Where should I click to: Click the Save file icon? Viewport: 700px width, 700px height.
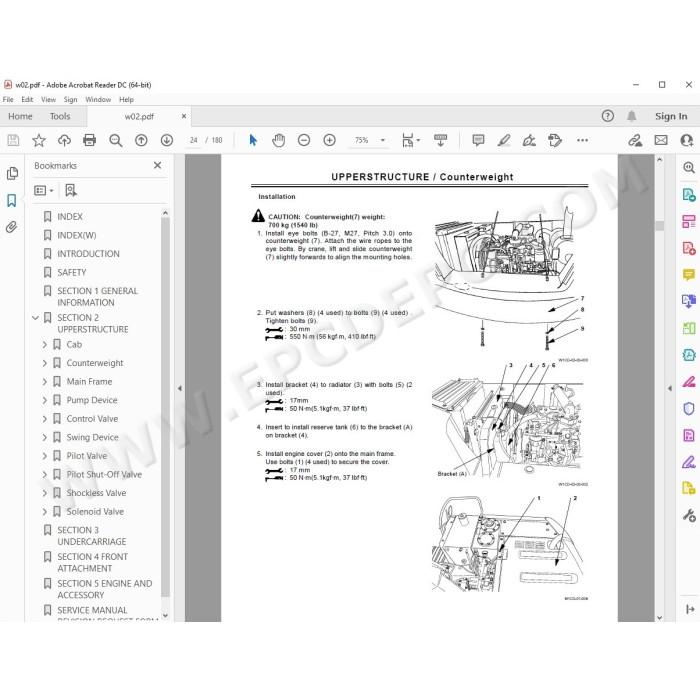[13, 140]
